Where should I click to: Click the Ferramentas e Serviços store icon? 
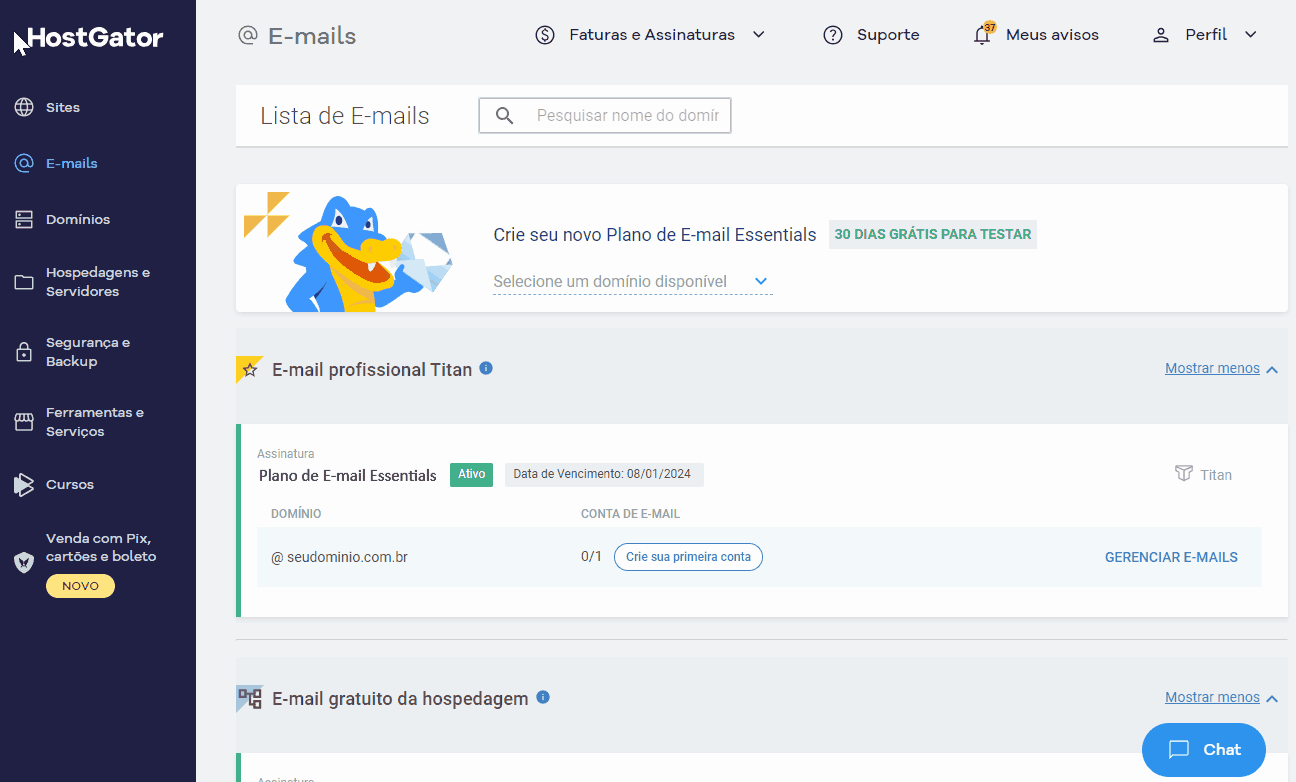pos(24,422)
